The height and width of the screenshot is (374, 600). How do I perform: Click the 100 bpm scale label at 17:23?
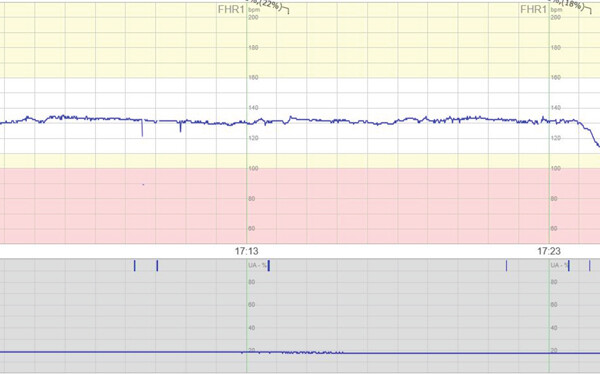[556, 168]
